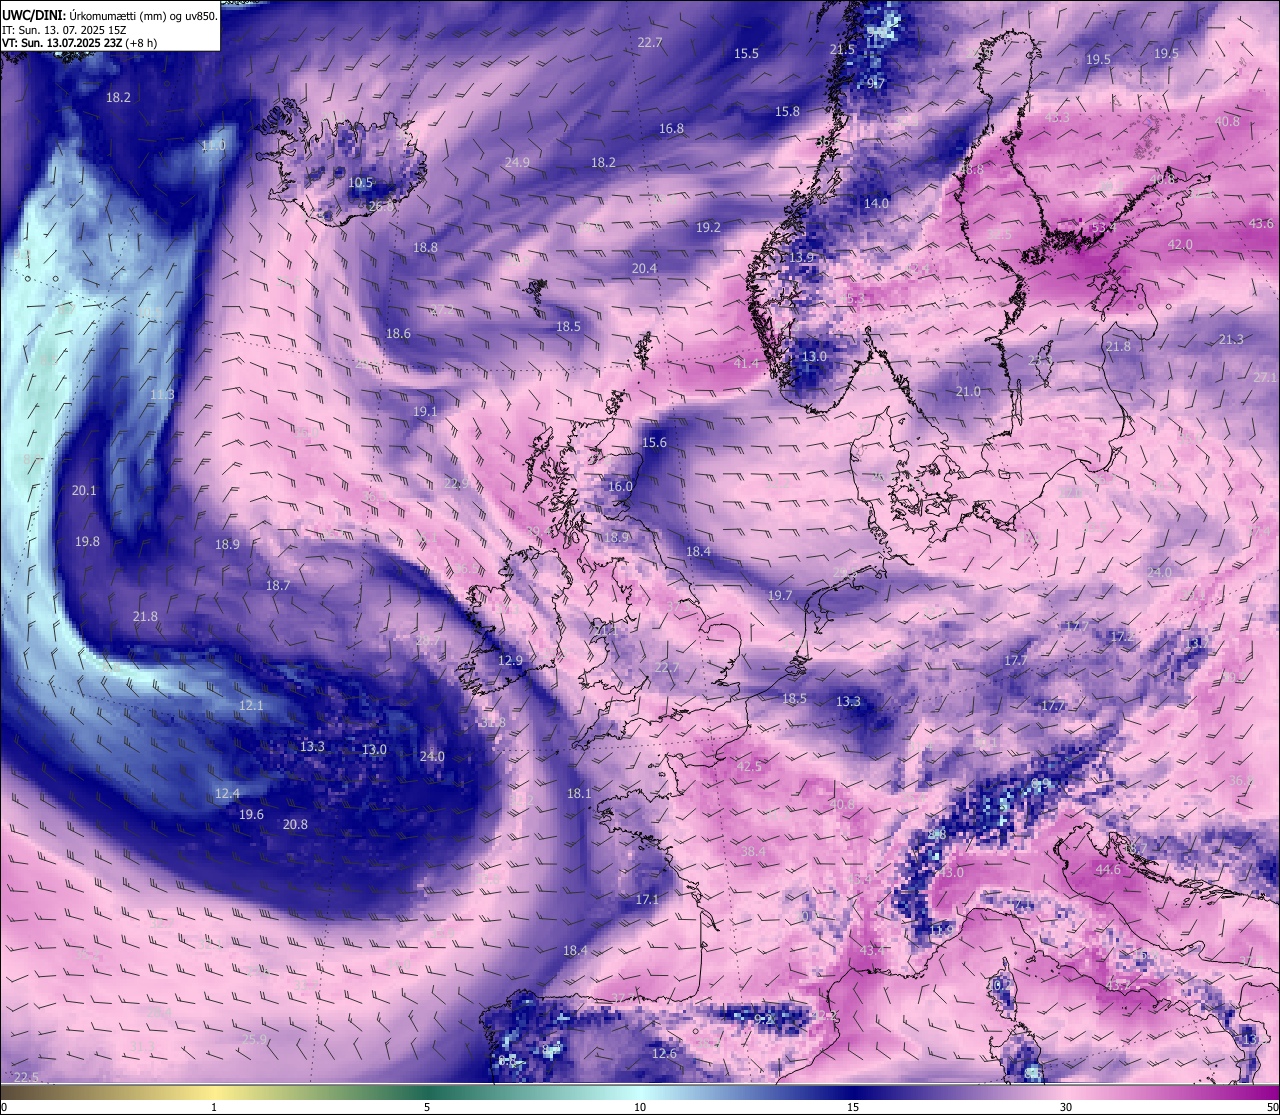The image size is (1280, 1115).
Task: Click the 12.9 value over Ireland
Action: point(510,661)
